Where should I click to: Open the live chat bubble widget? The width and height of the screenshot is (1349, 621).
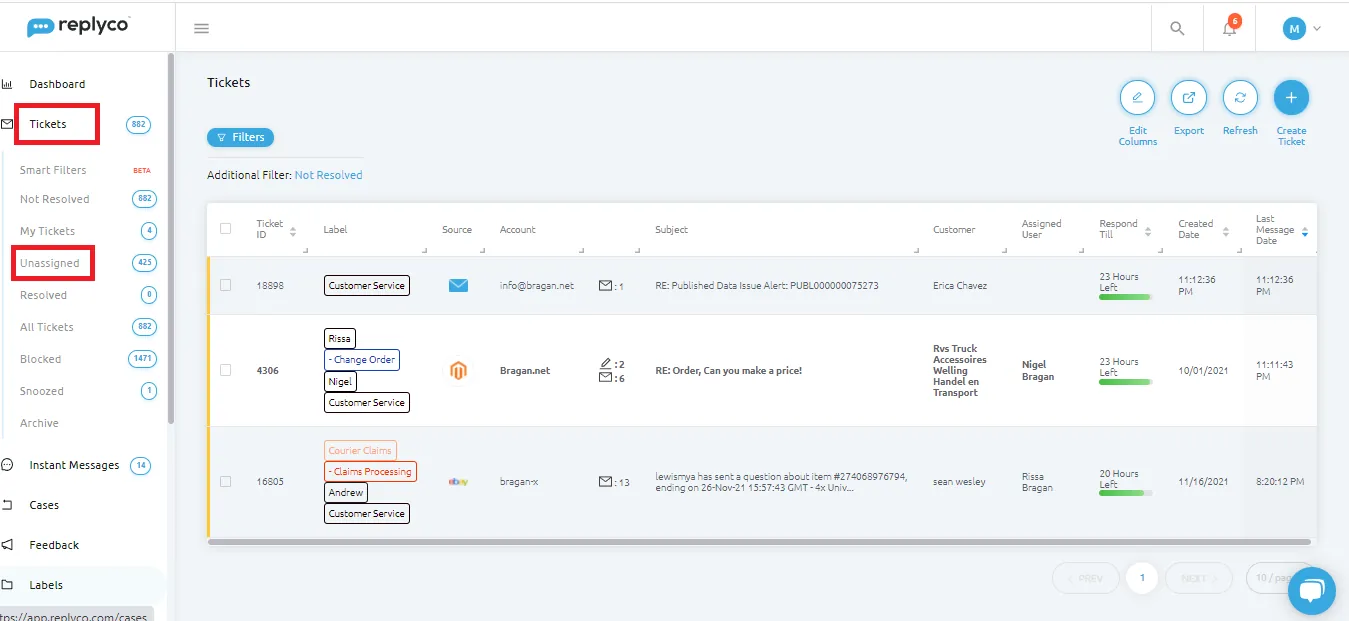1312,590
